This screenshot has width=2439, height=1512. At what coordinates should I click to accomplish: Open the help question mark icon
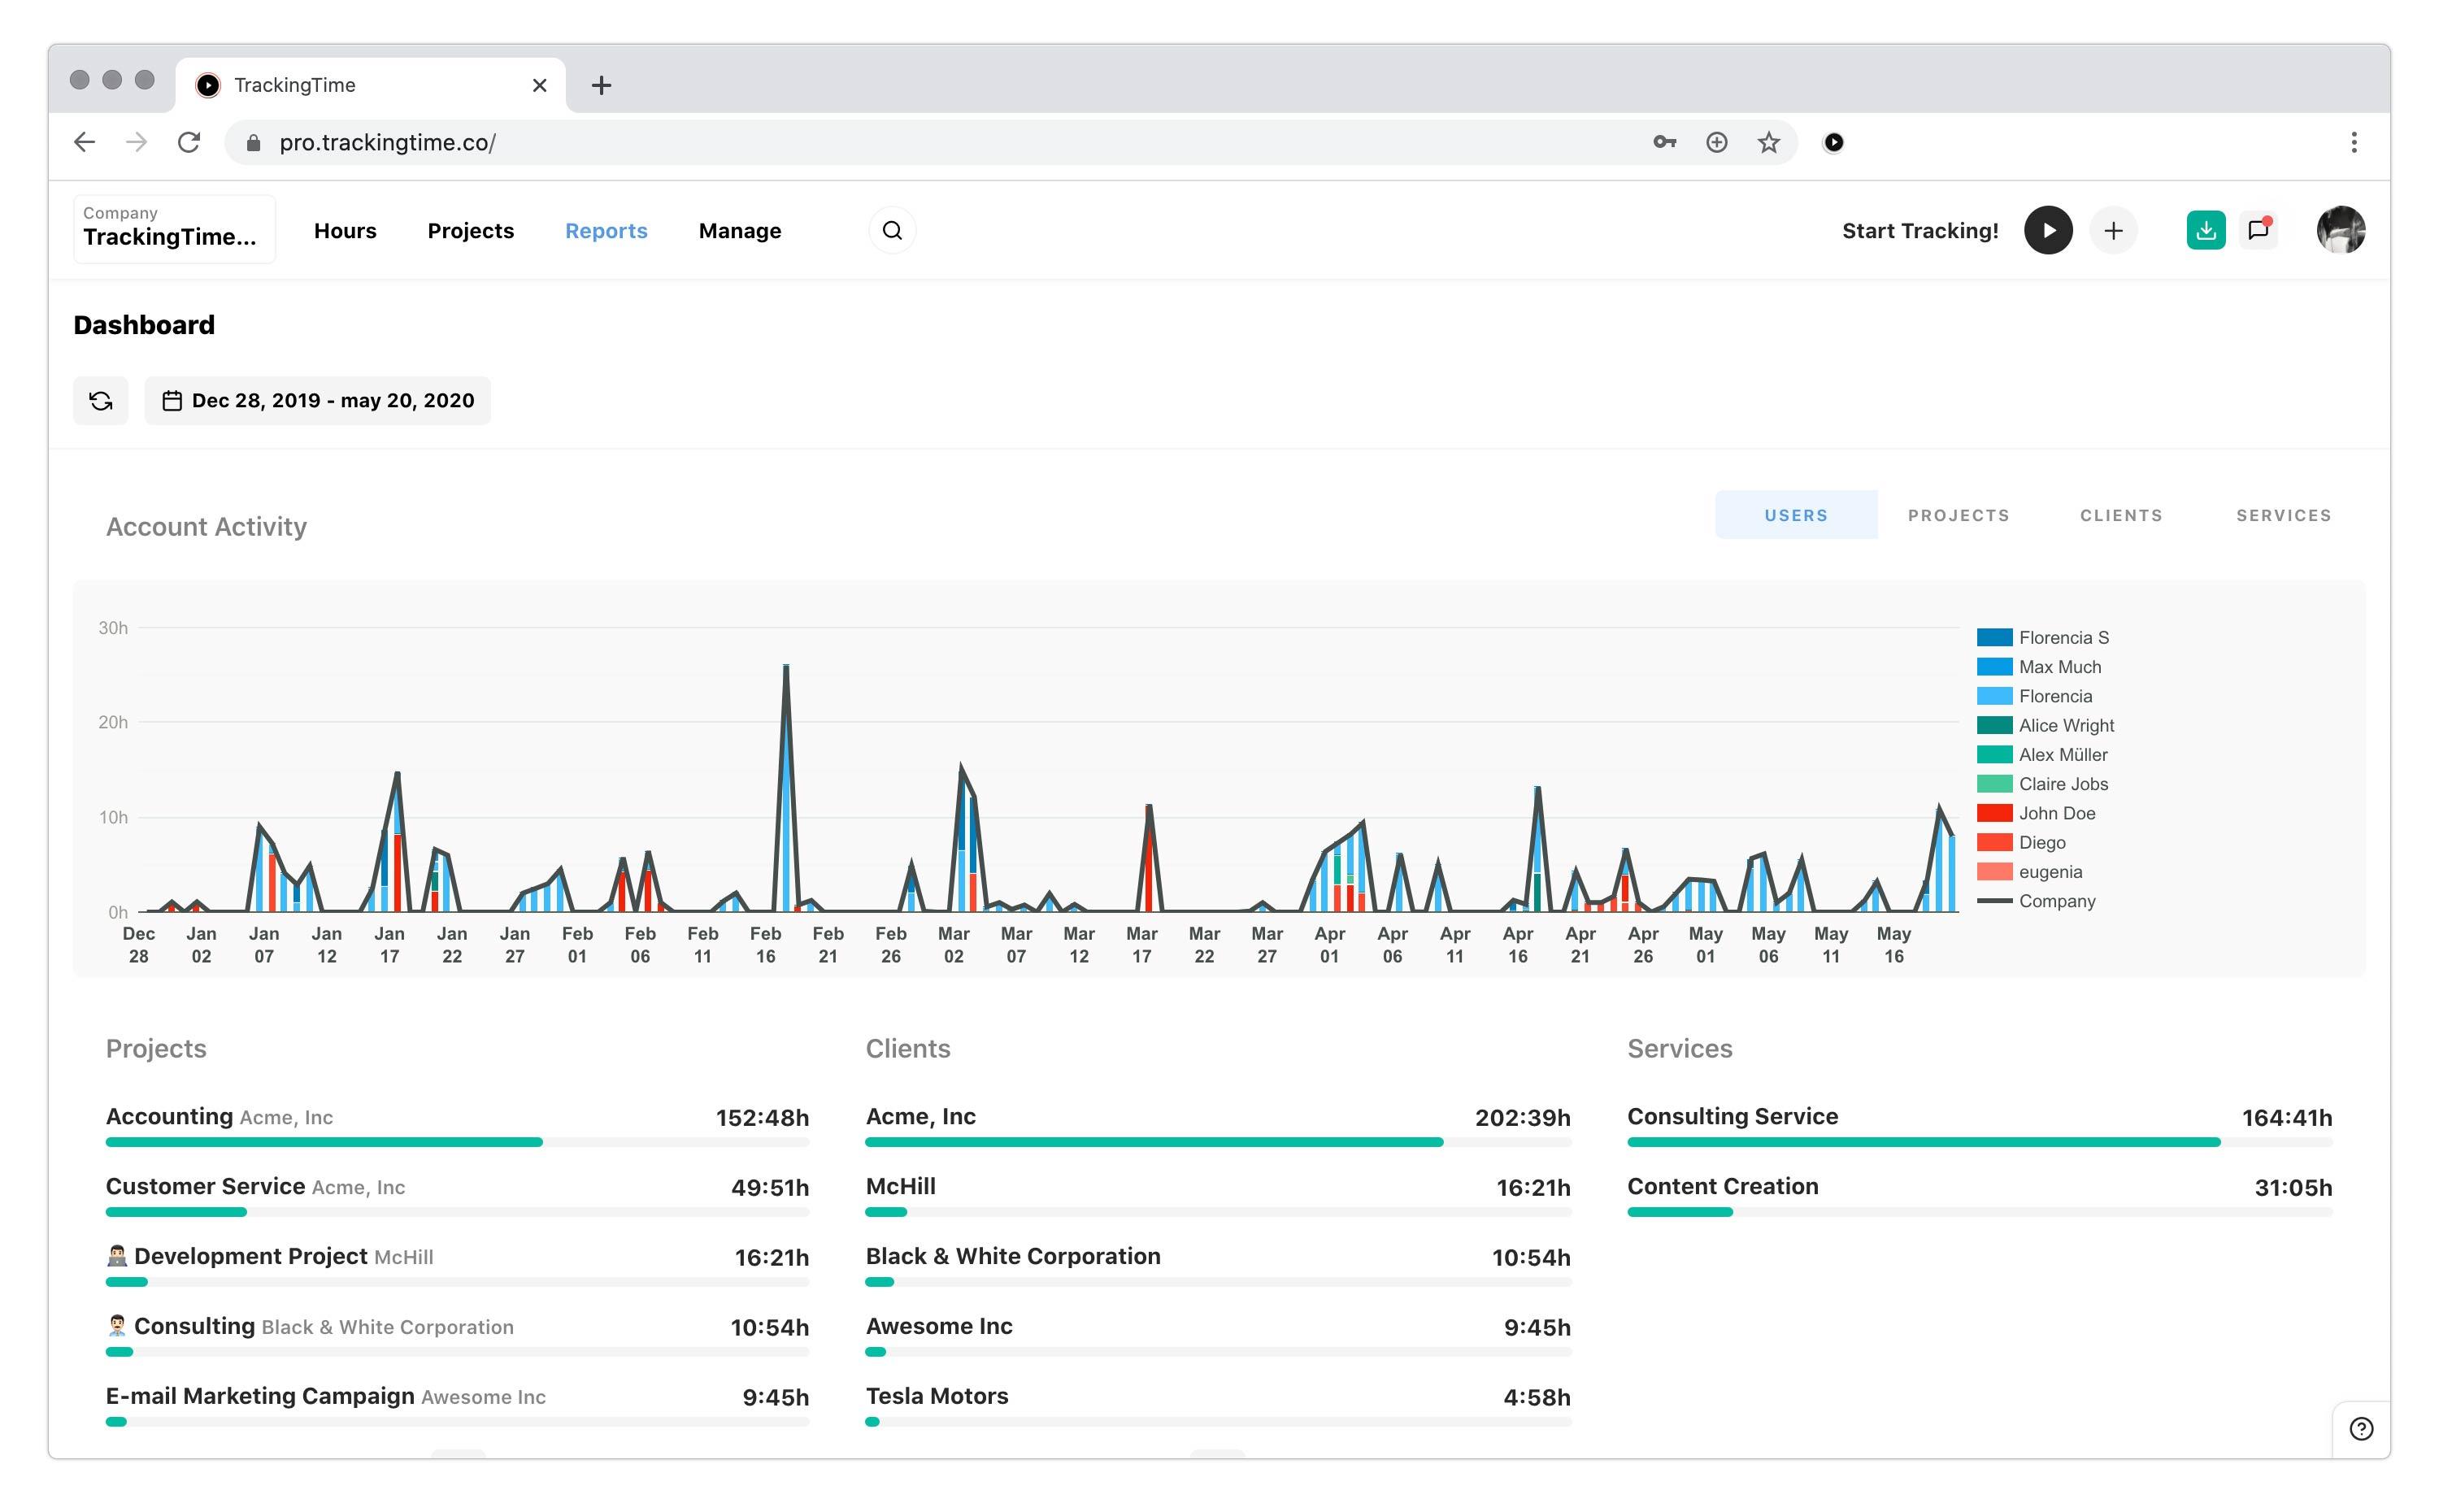2361,1429
